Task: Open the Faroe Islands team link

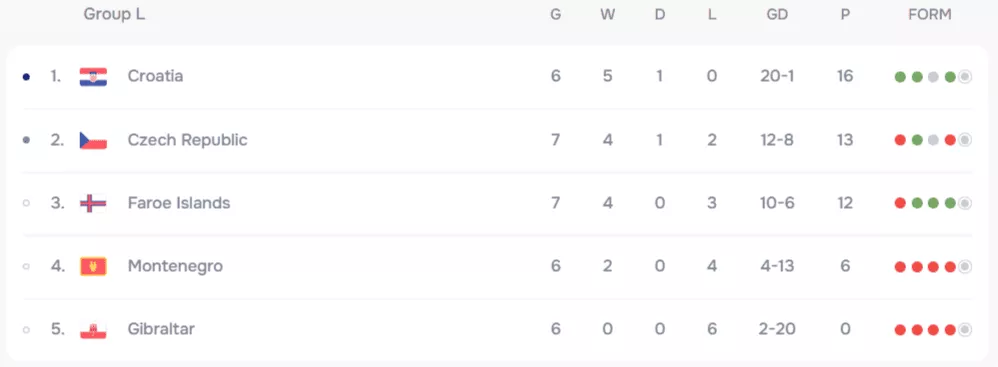Action: pyautogui.click(x=179, y=204)
